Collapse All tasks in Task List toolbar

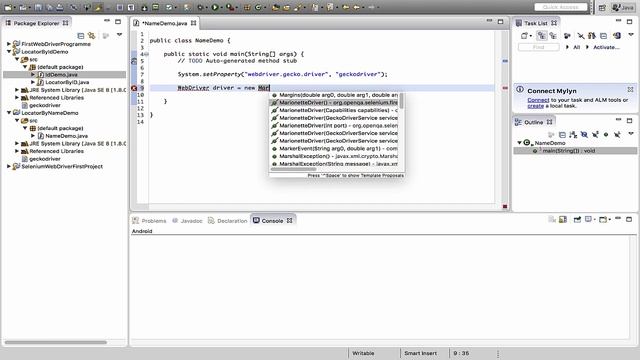(x=604, y=36)
